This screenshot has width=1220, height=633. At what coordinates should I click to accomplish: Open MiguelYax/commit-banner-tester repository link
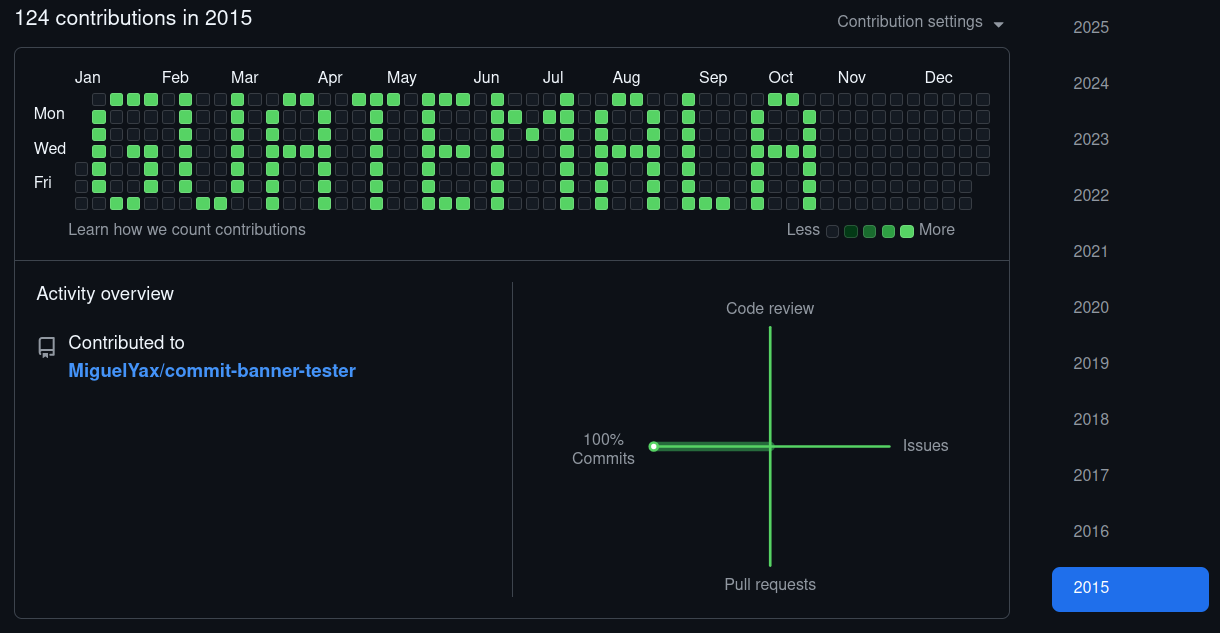click(212, 371)
